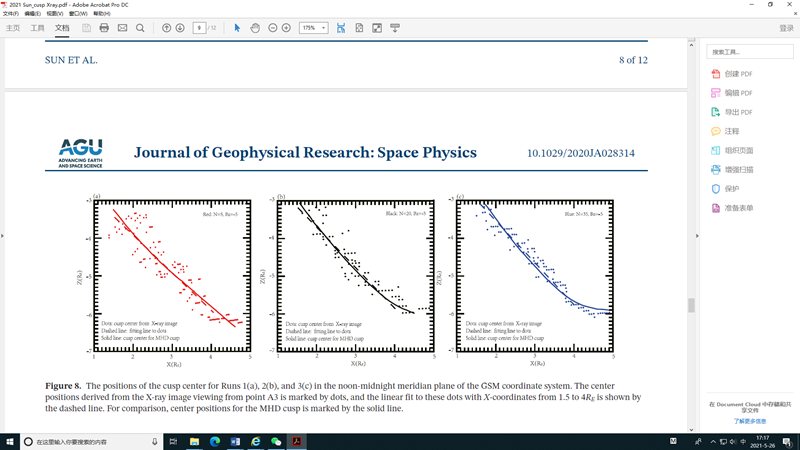This screenshot has width=800, height=450.
Task: Click the 了解更多信息 link
Action: coord(749,421)
